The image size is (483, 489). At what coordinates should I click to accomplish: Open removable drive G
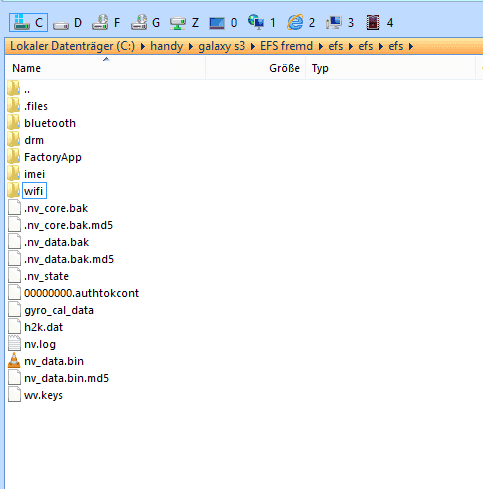[x=145, y=23]
